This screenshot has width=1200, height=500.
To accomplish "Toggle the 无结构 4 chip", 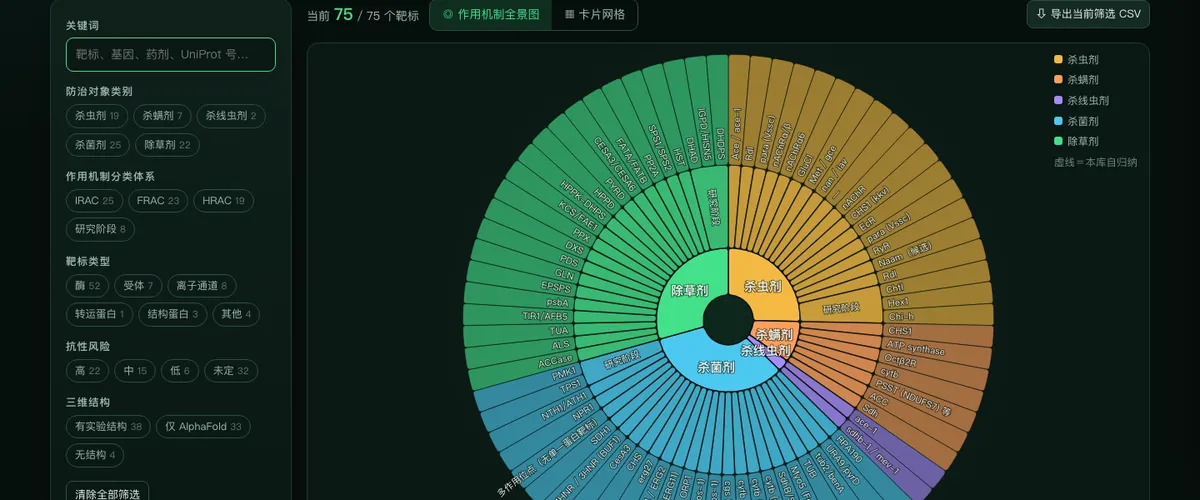I will 94,455.
